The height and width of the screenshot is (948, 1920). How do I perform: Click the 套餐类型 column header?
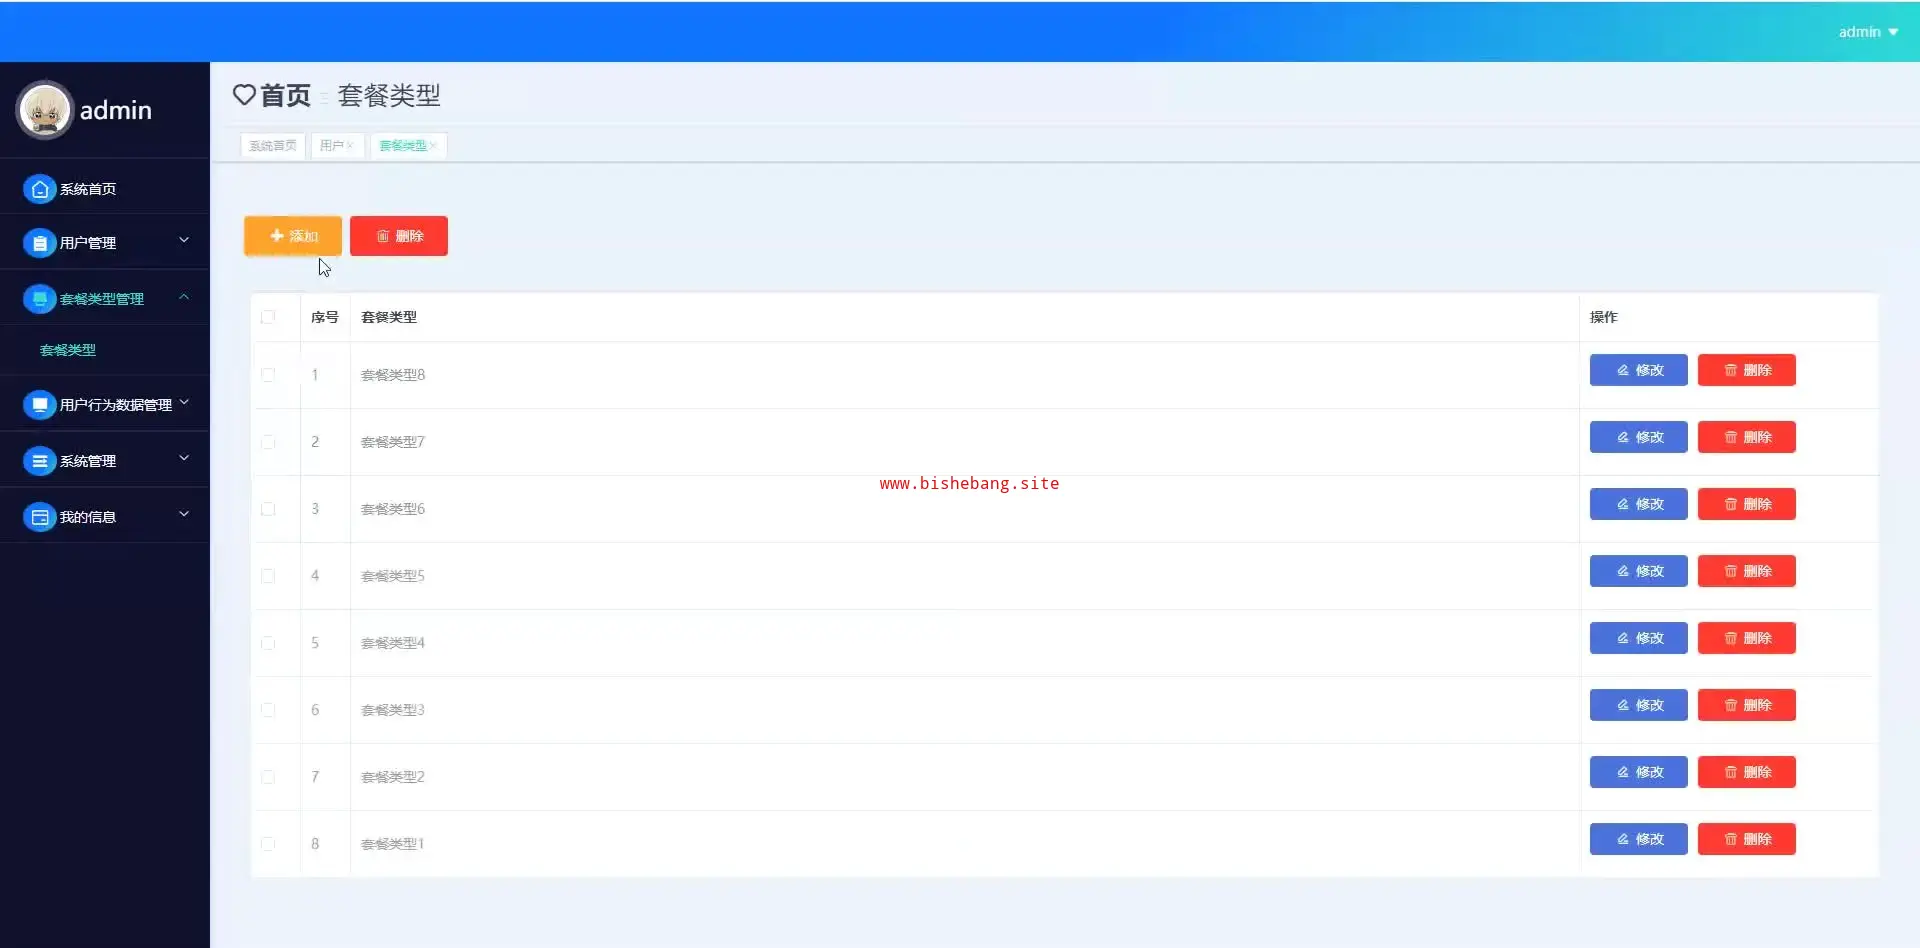(389, 317)
